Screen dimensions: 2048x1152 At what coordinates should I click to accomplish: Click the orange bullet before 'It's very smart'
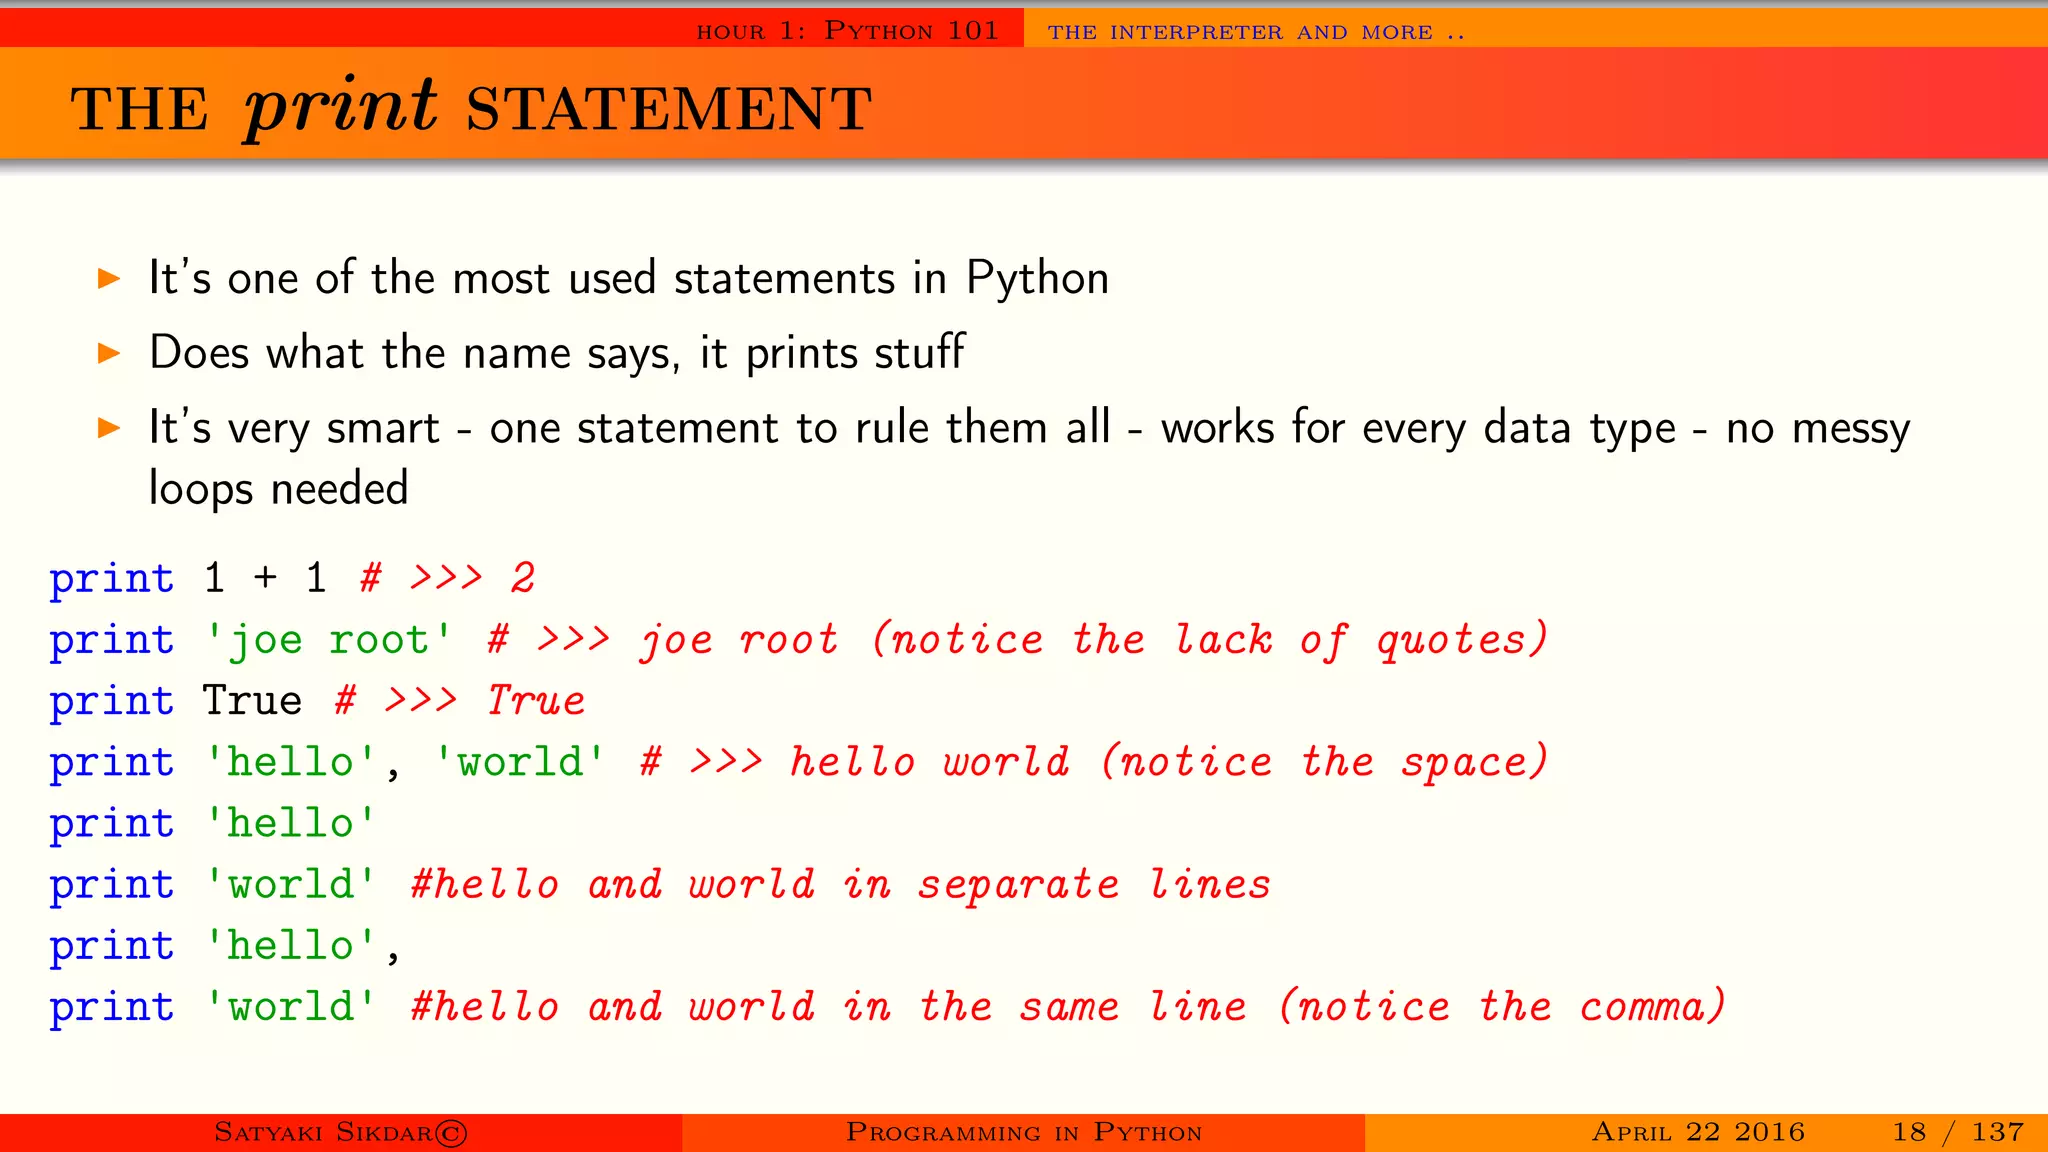click(109, 429)
